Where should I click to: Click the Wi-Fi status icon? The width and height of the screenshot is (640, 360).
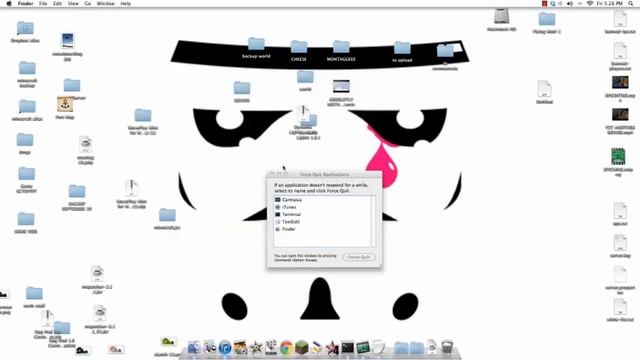(x=589, y=3)
